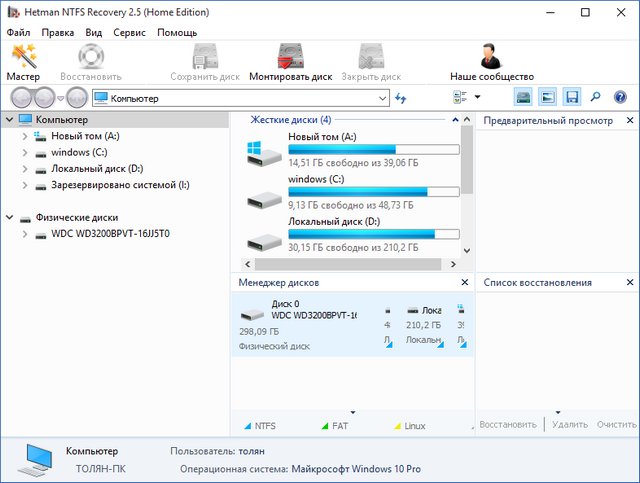
Task: Open the Компьютер address bar dropdown
Action: [383, 98]
